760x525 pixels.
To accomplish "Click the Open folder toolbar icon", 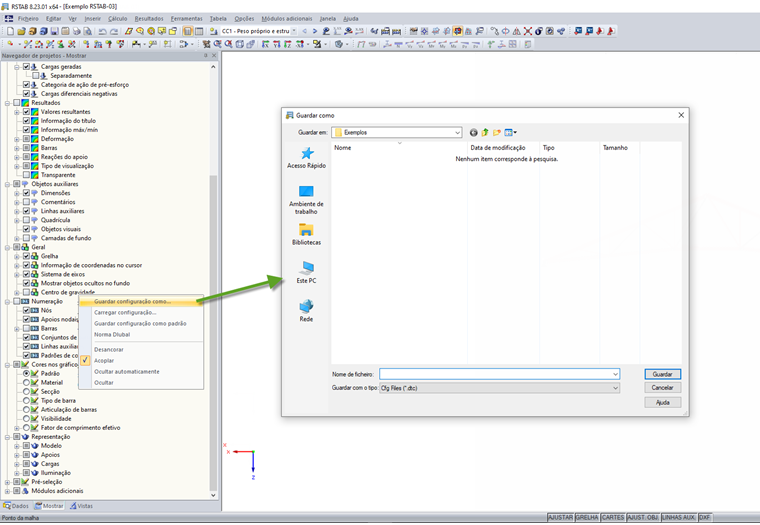I will [x=21, y=31].
